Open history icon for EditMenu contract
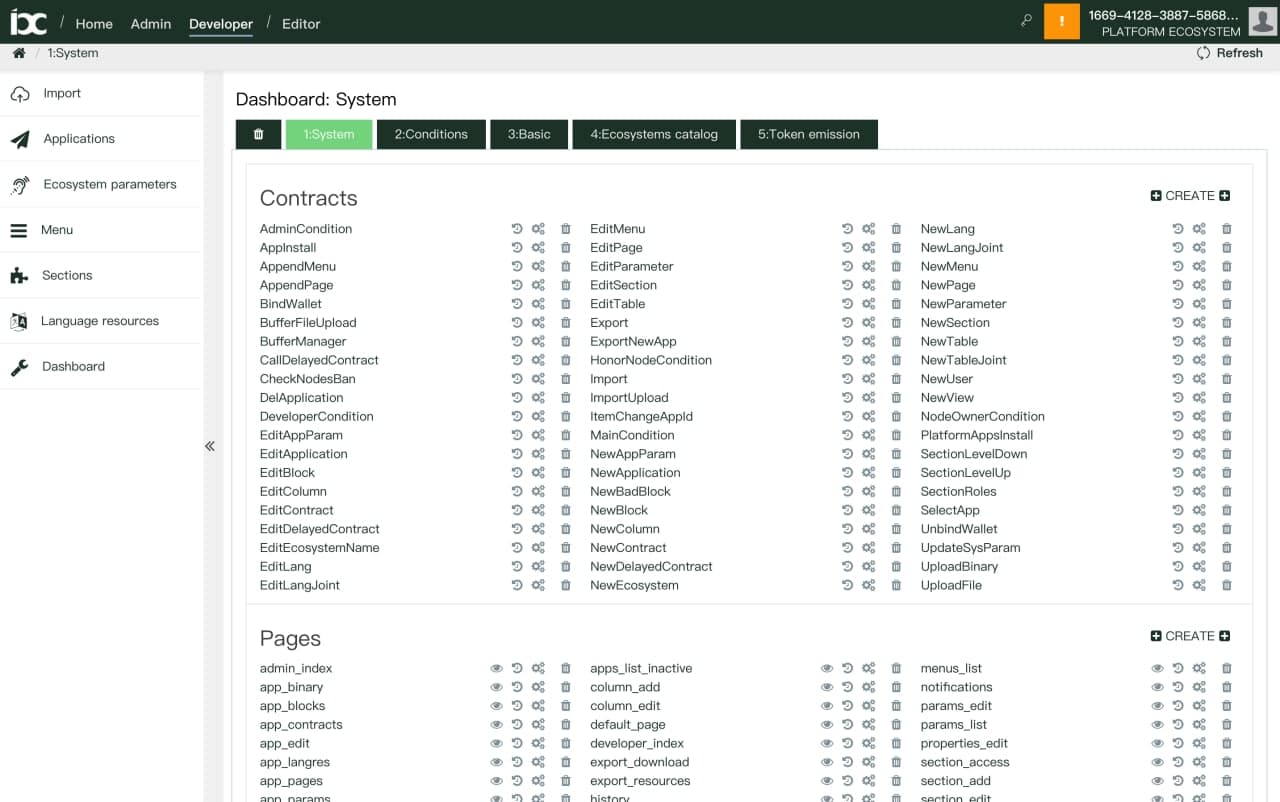Image resolution: width=1280 pixels, height=802 pixels. (847, 229)
